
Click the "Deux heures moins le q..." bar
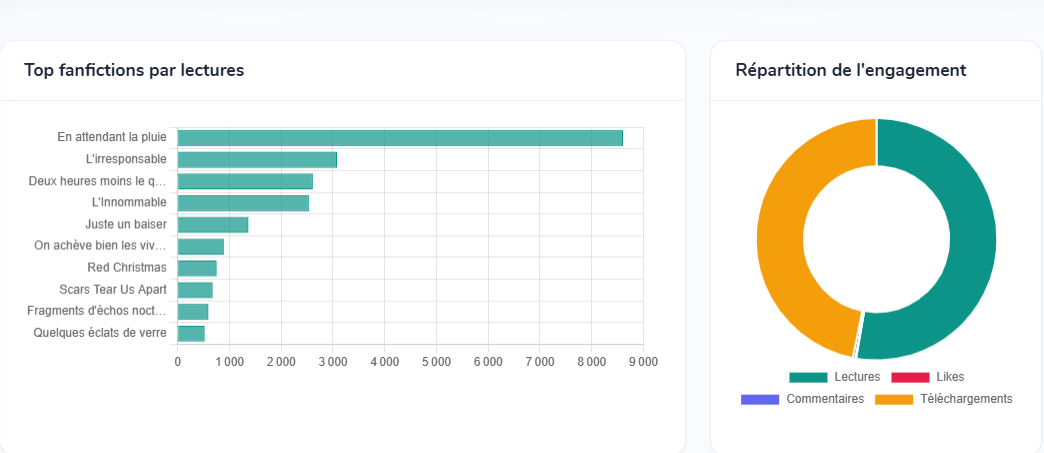245,181
